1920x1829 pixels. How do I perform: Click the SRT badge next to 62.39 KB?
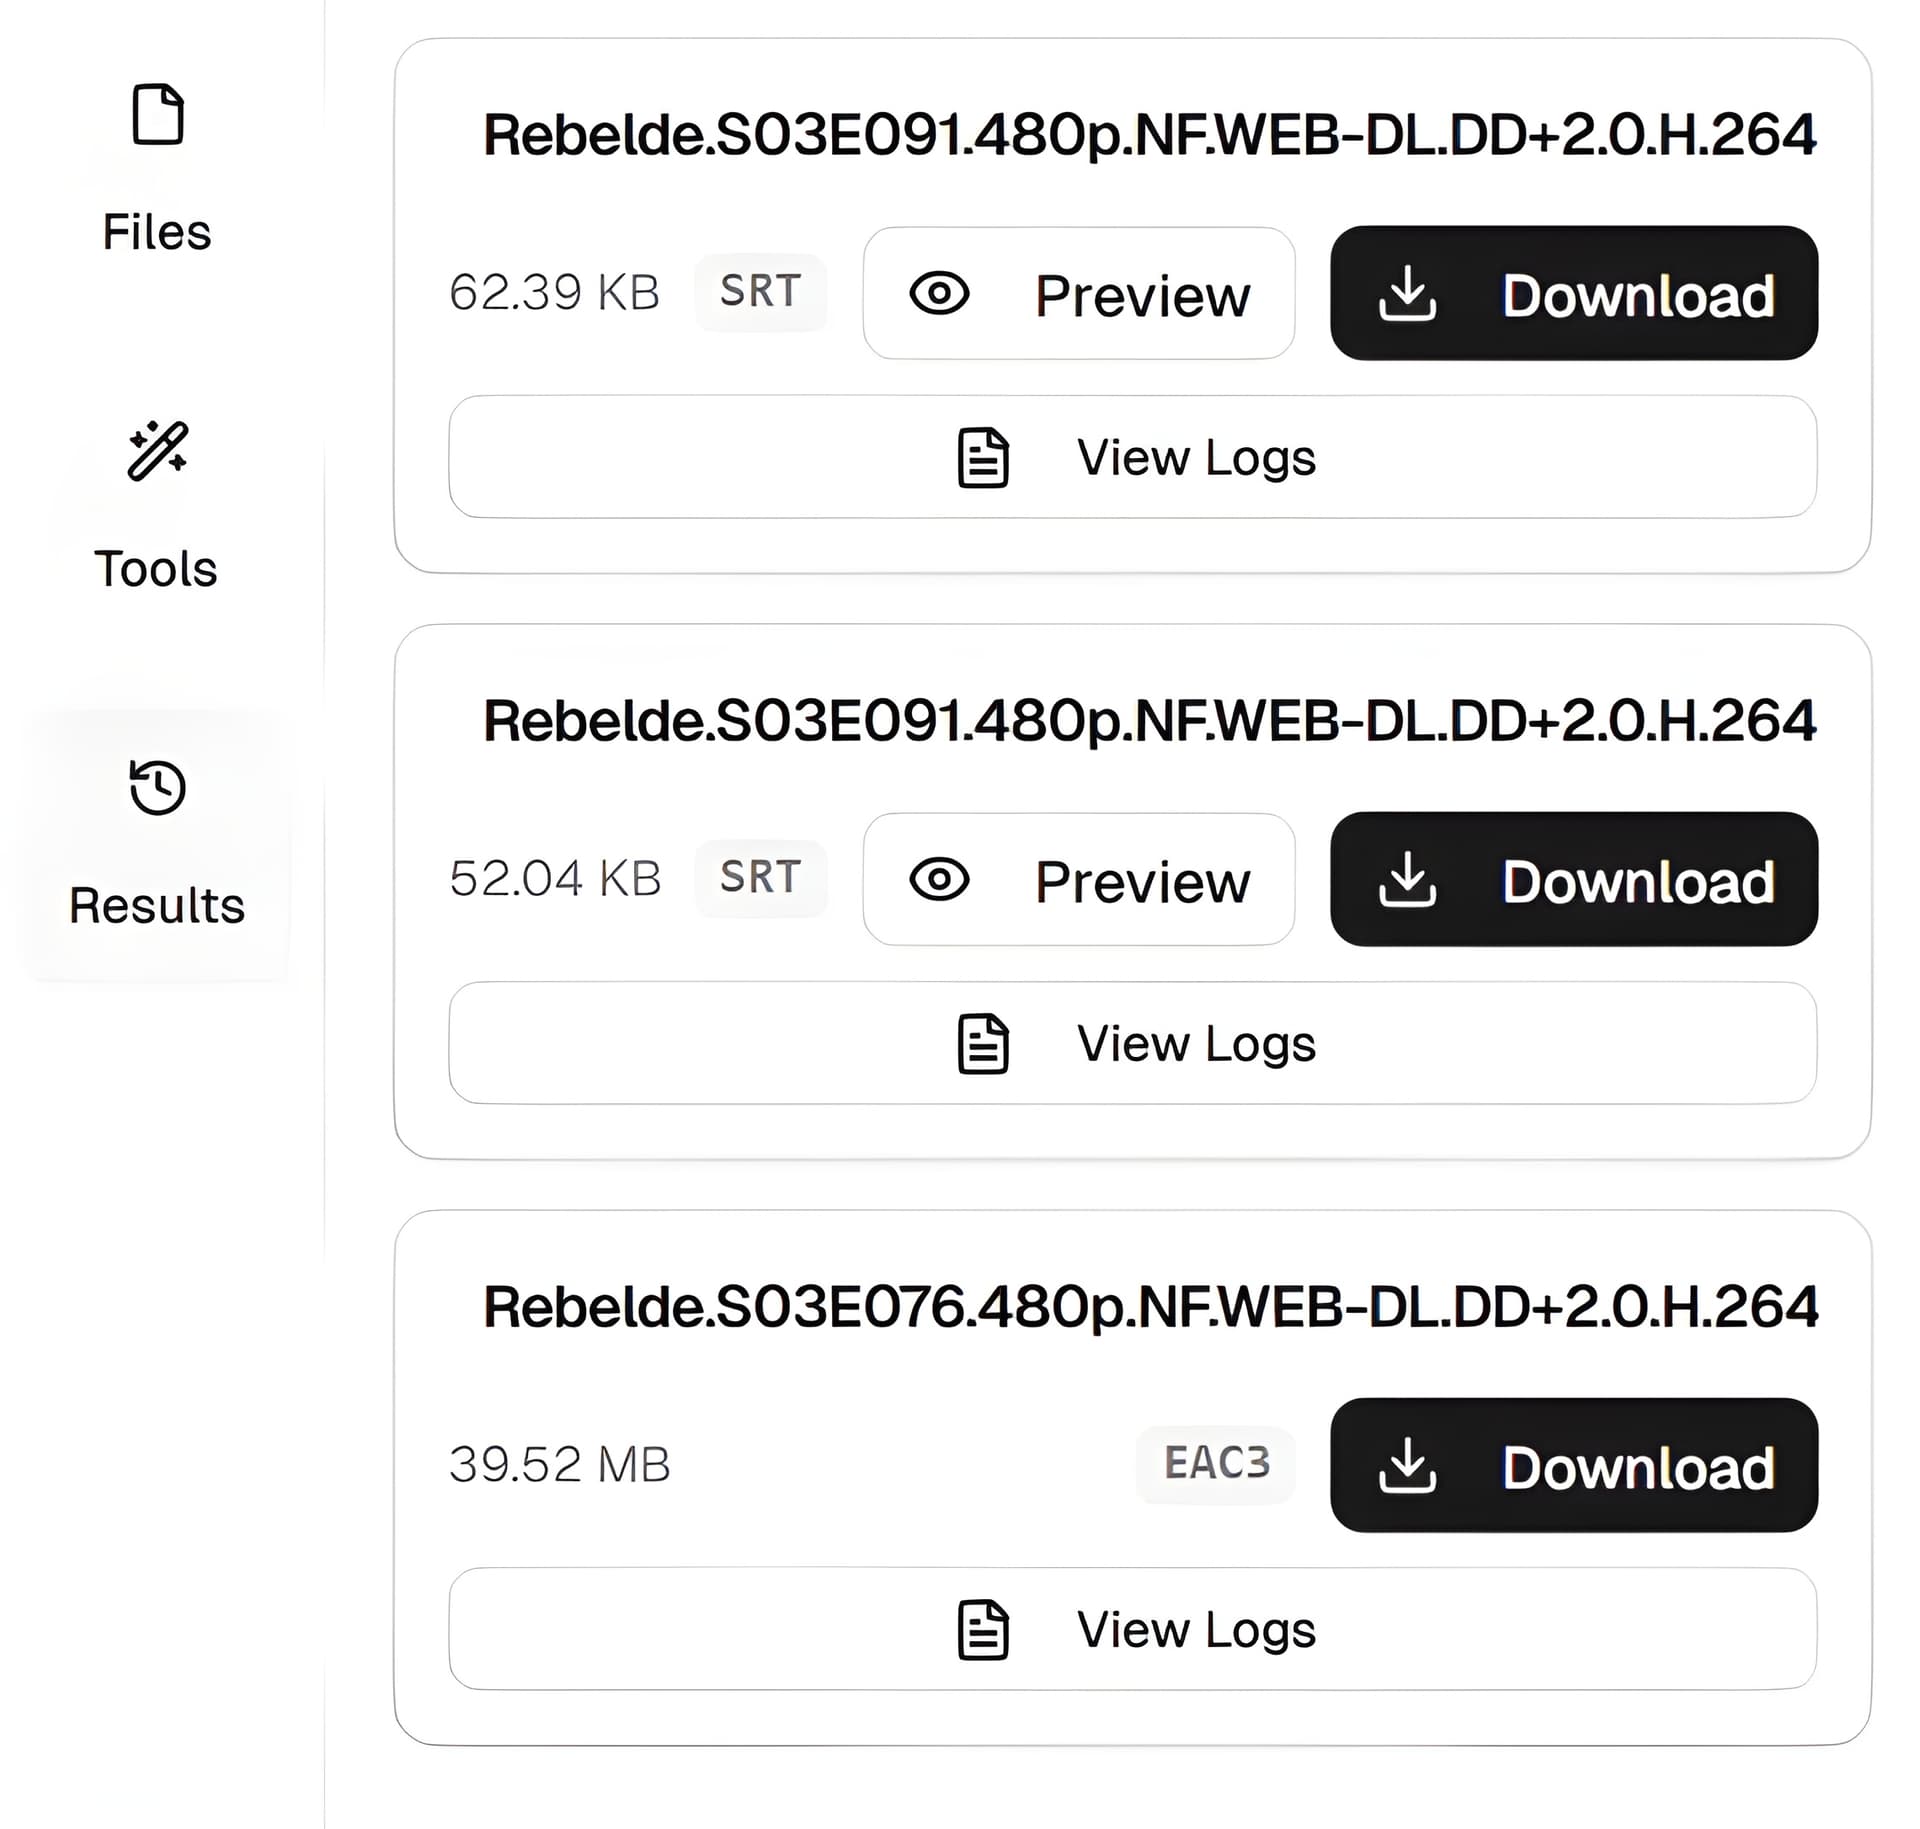pyautogui.click(x=761, y=292)
